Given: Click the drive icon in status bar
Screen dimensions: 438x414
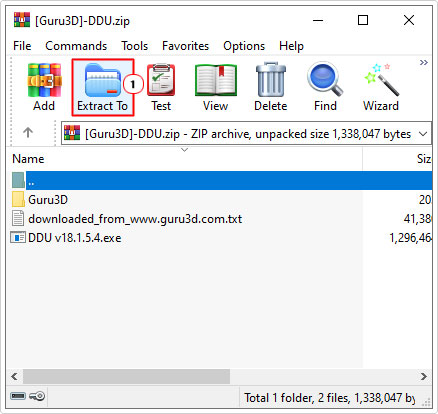Looking at the screenshot, I should click(x=18, y=396).
